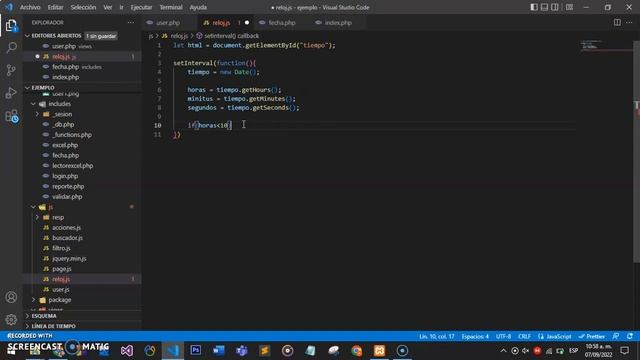
Task: Switch to the fecha.php editor tab
Action: (282, 22)
